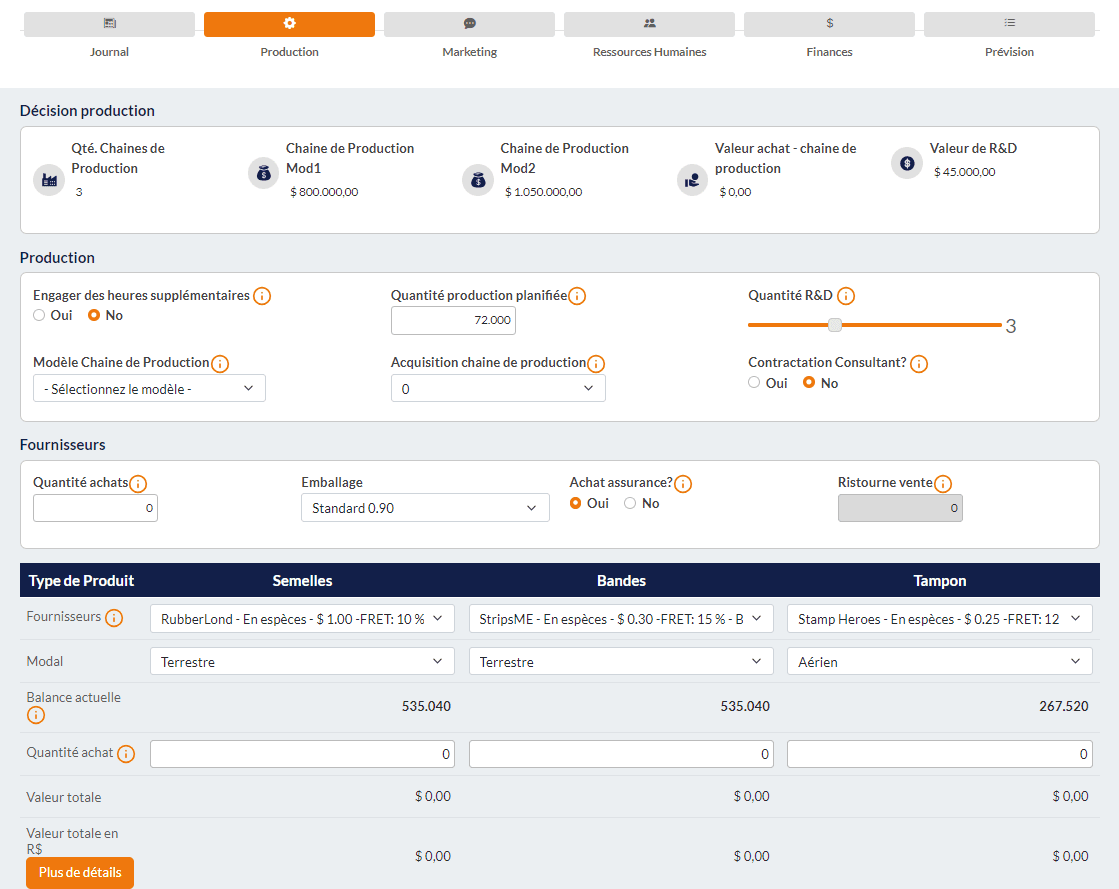The image size is (1119, 889).
Task: Go to the Ressources Humaines section
Action: pos(649,25)
